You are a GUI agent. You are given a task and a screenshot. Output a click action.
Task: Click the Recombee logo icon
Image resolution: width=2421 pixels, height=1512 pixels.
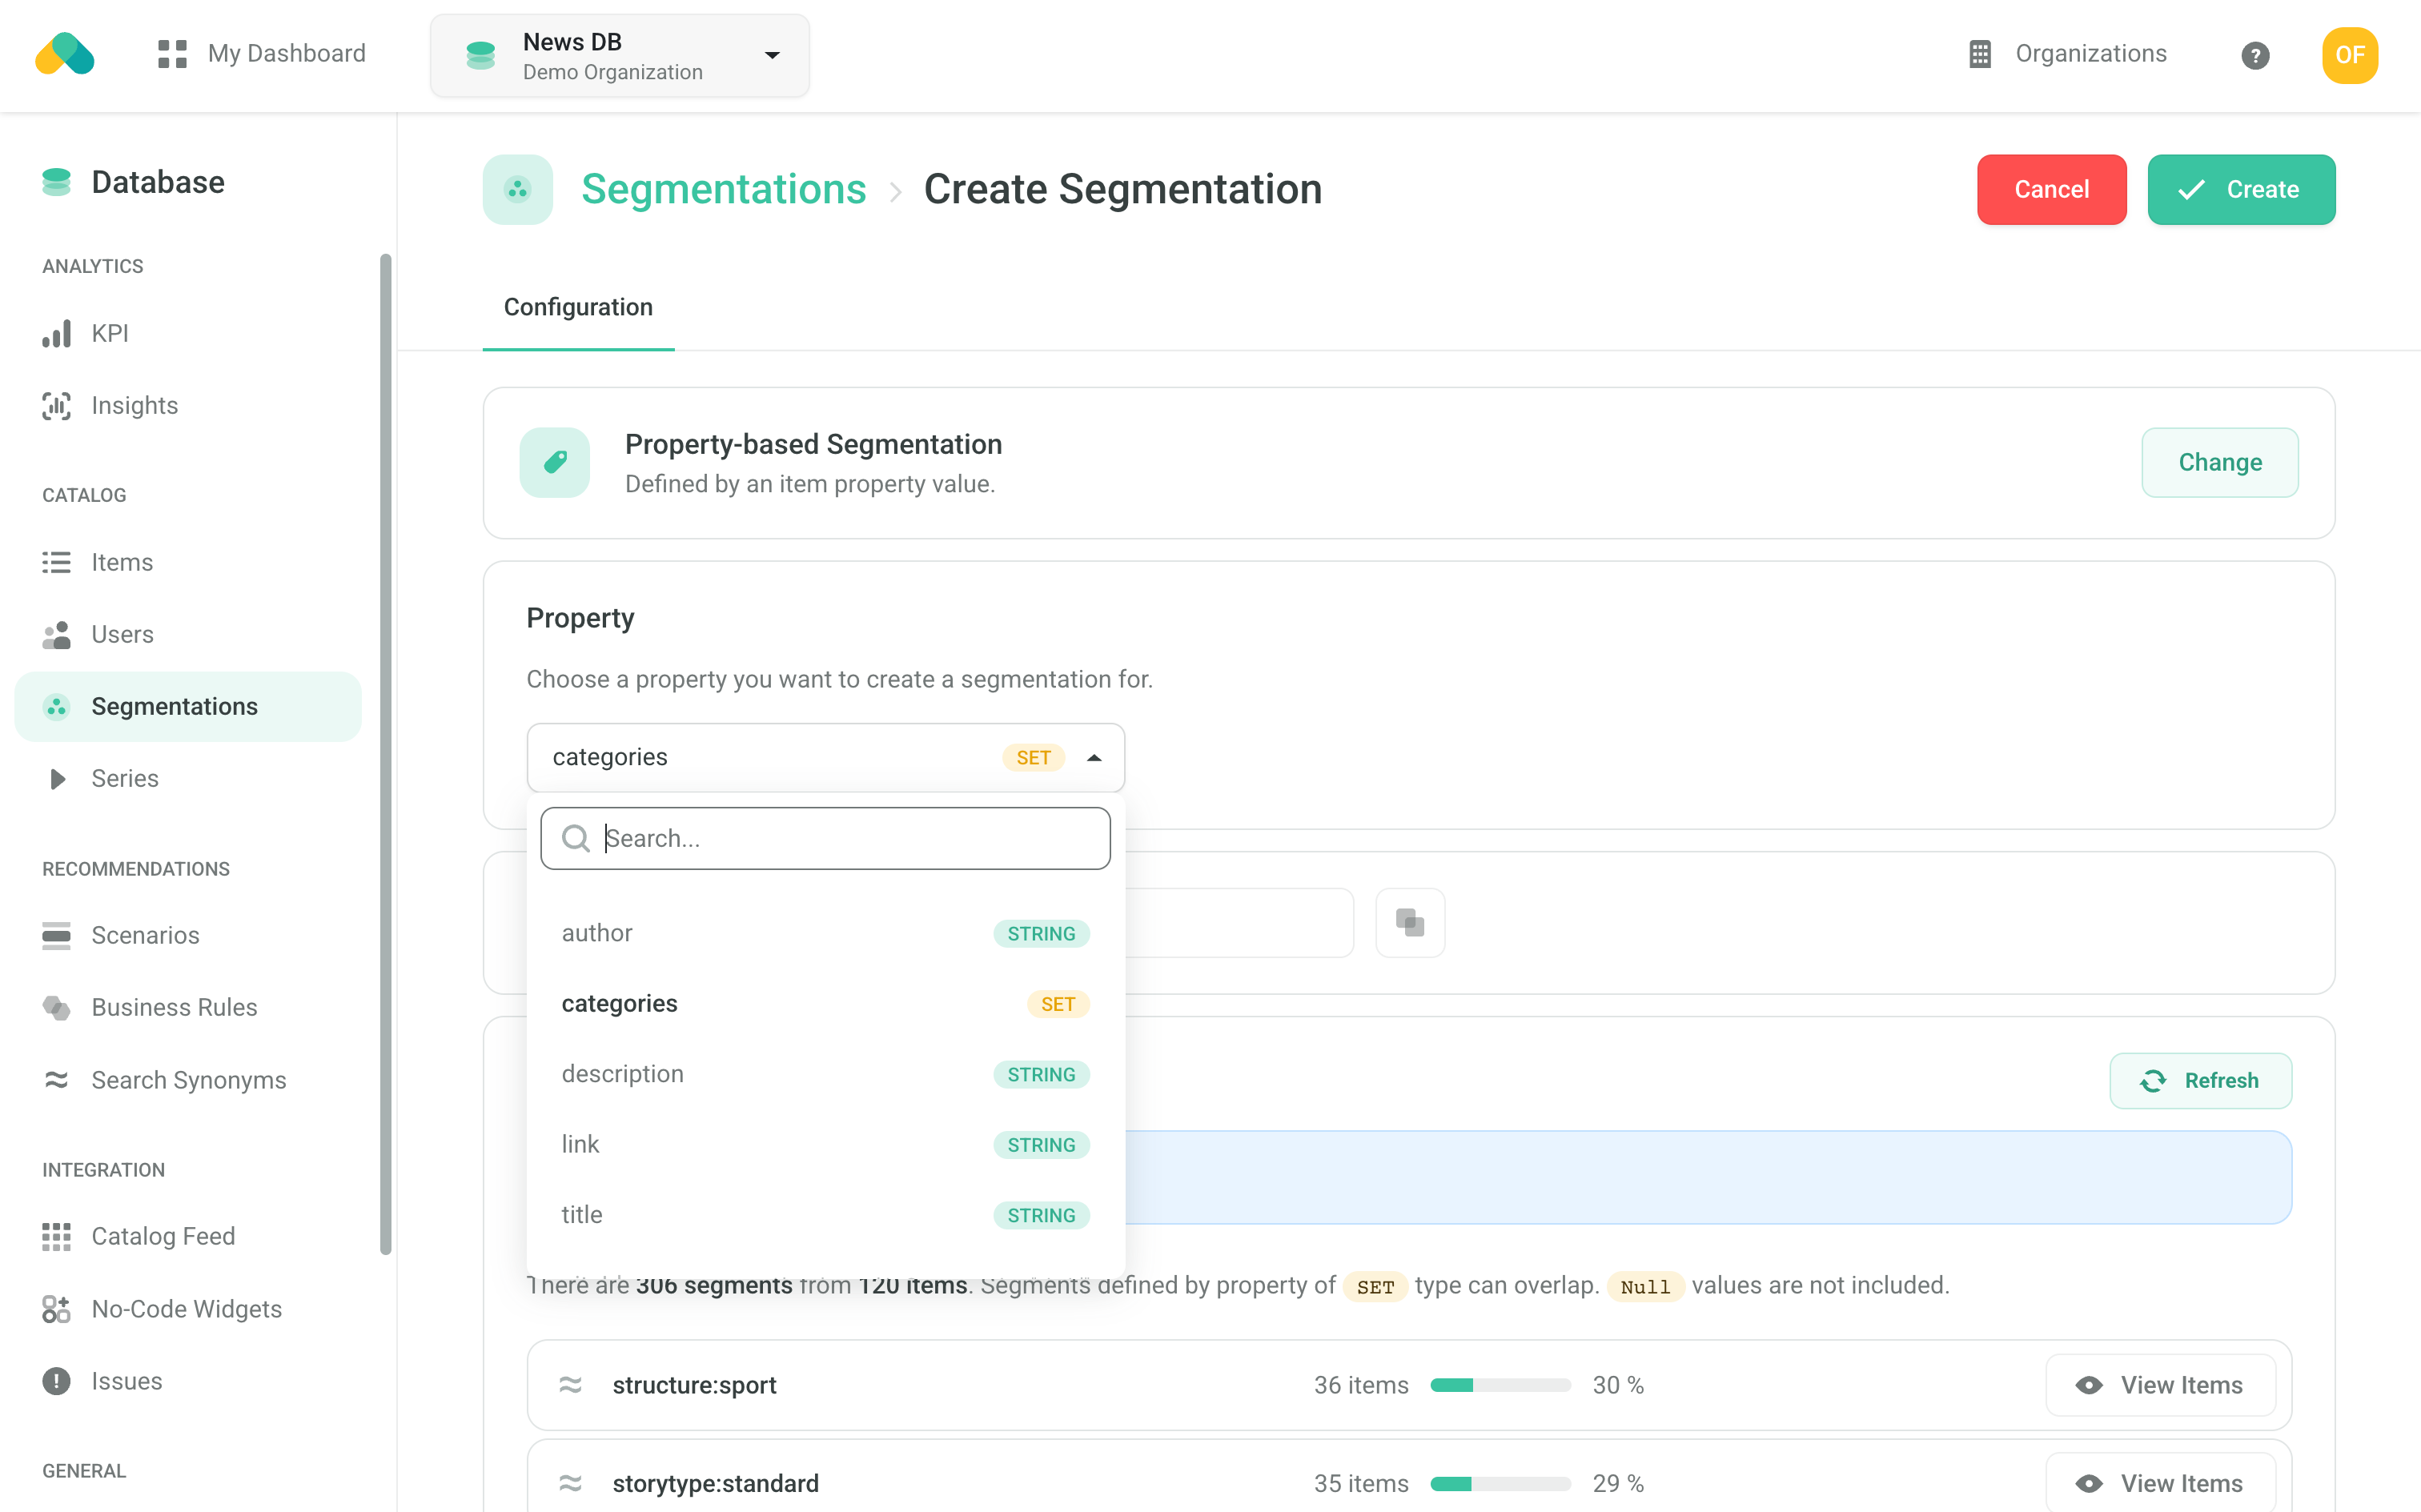[x=65, y=54]
